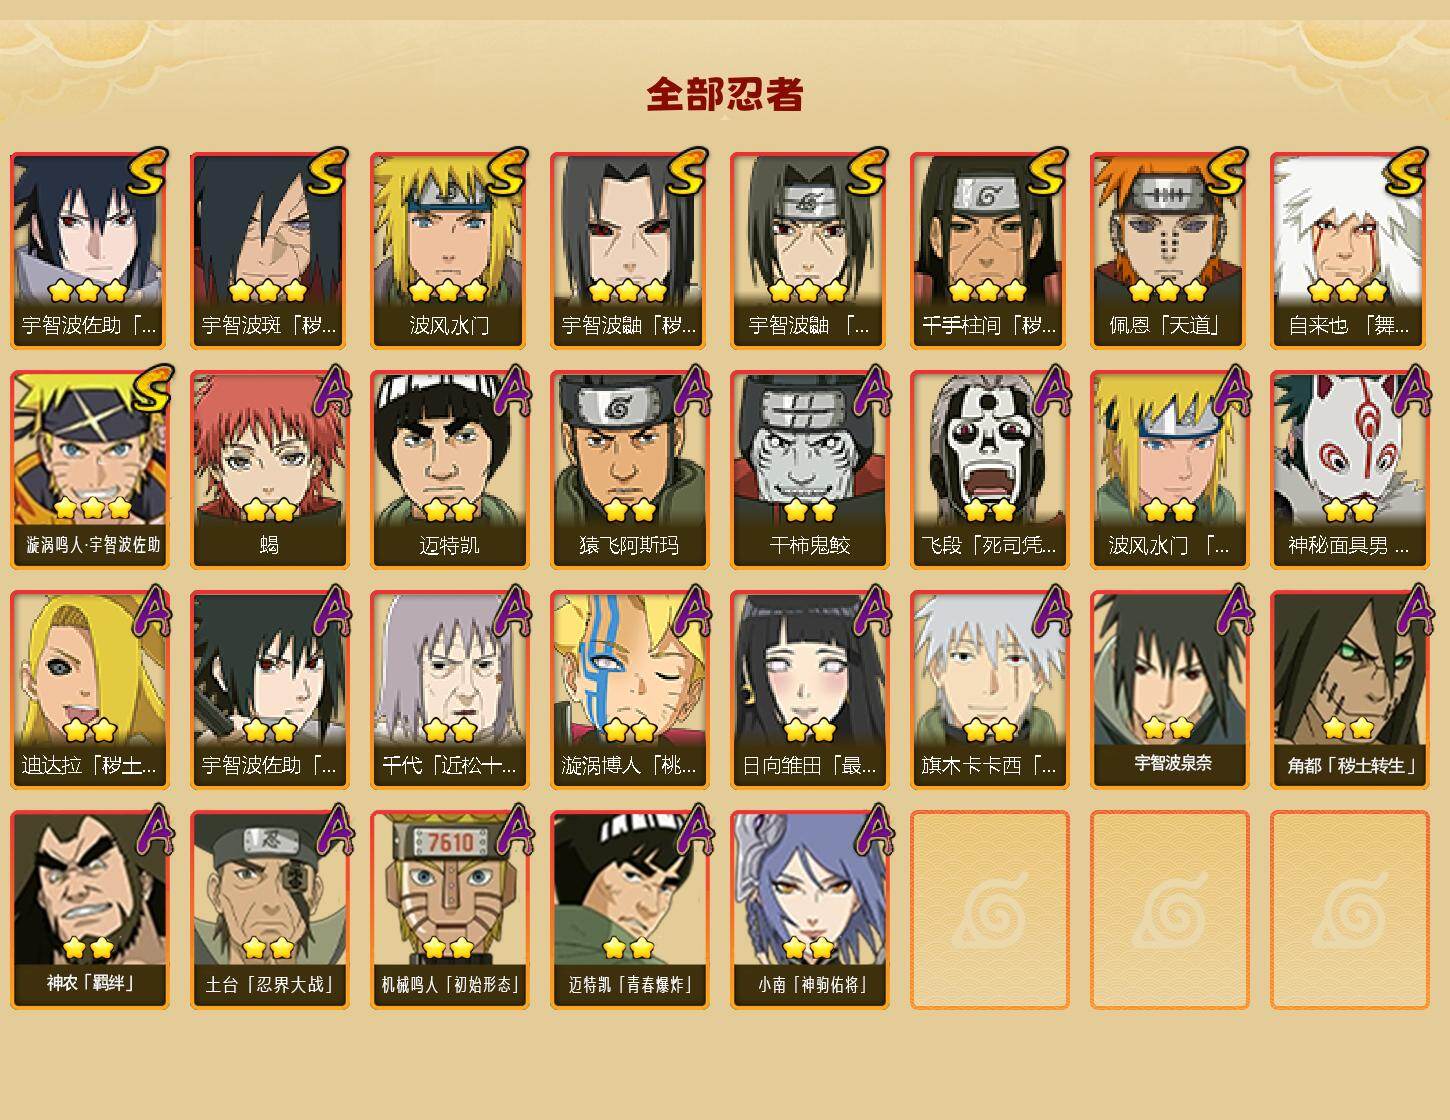
Task: Open the 宇智波泉奈 ninja card
Action: 1170,690
